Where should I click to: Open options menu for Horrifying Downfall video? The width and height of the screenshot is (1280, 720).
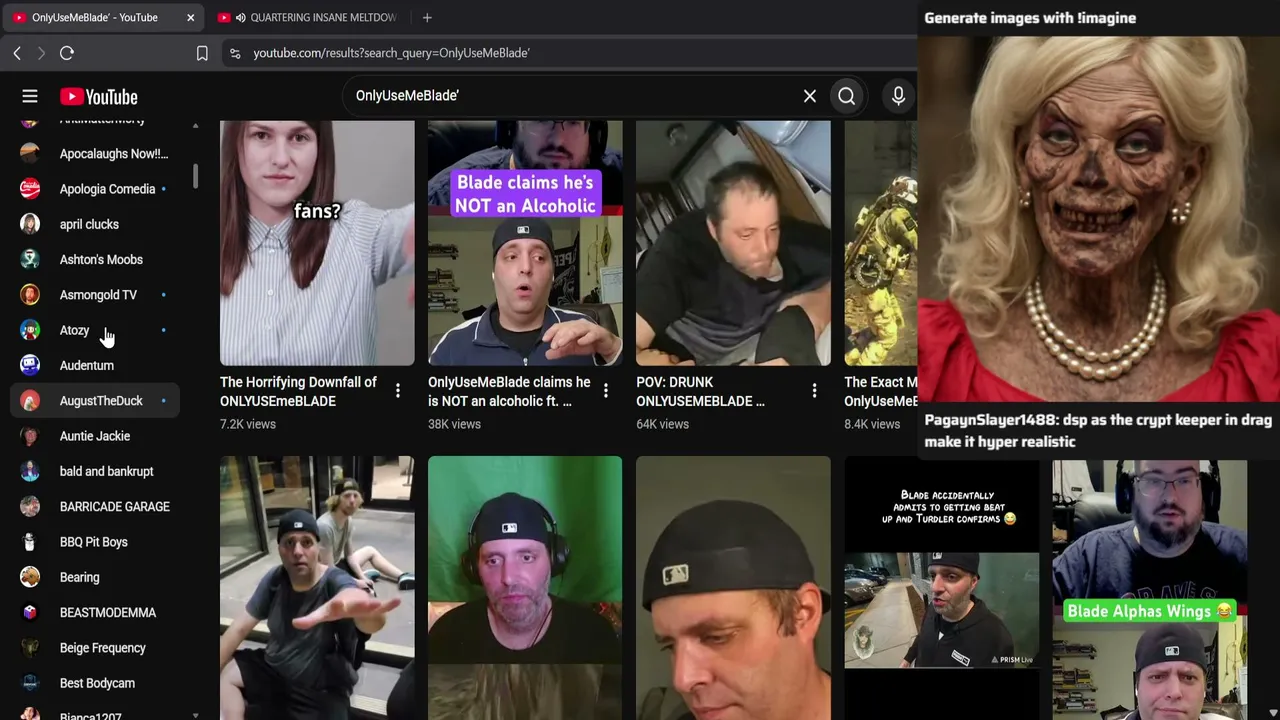398,391
